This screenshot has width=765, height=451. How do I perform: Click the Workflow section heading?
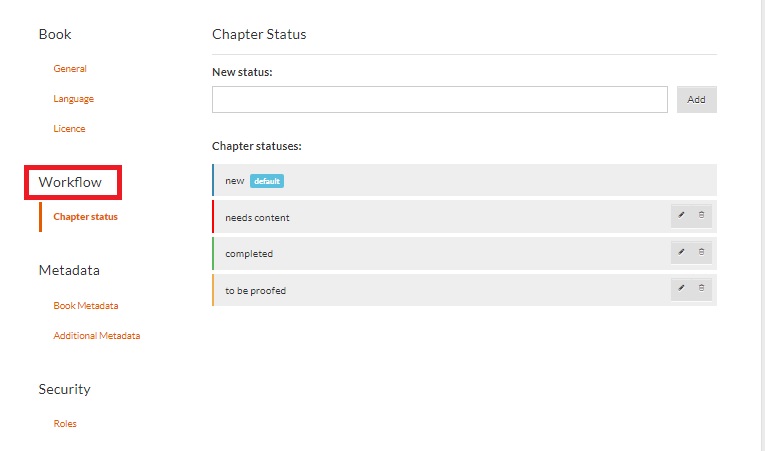(70, 182)
